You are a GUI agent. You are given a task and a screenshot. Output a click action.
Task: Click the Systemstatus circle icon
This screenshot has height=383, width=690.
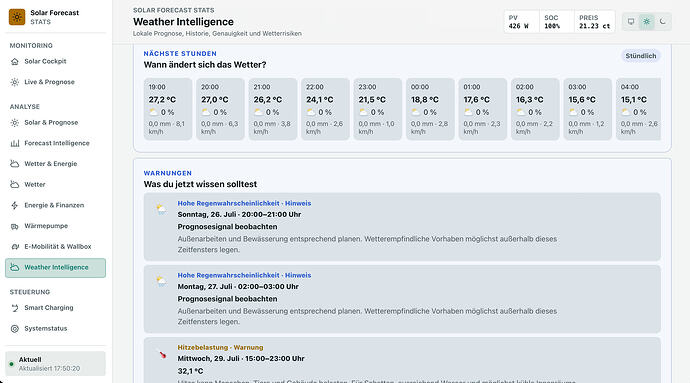pyautogui.click(x=15, y=328)
